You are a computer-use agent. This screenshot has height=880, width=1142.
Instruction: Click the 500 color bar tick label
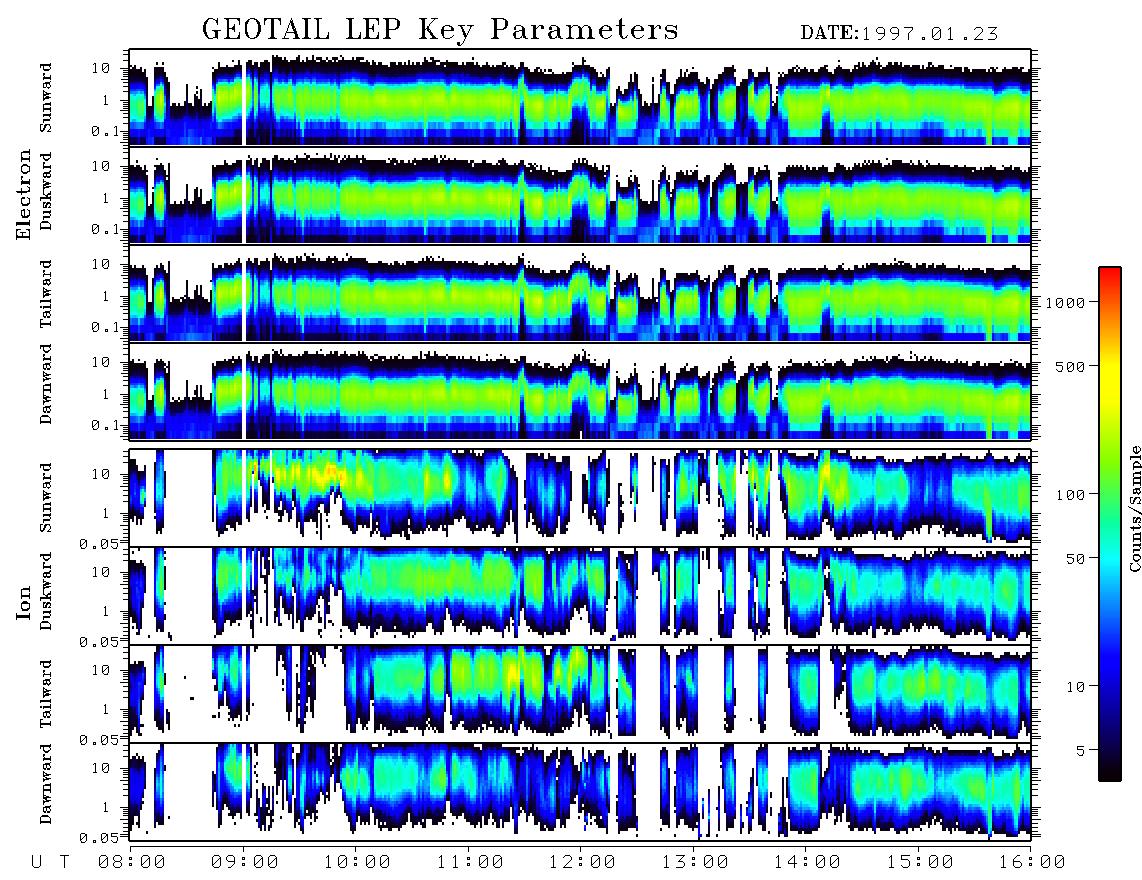[1070, 366]
